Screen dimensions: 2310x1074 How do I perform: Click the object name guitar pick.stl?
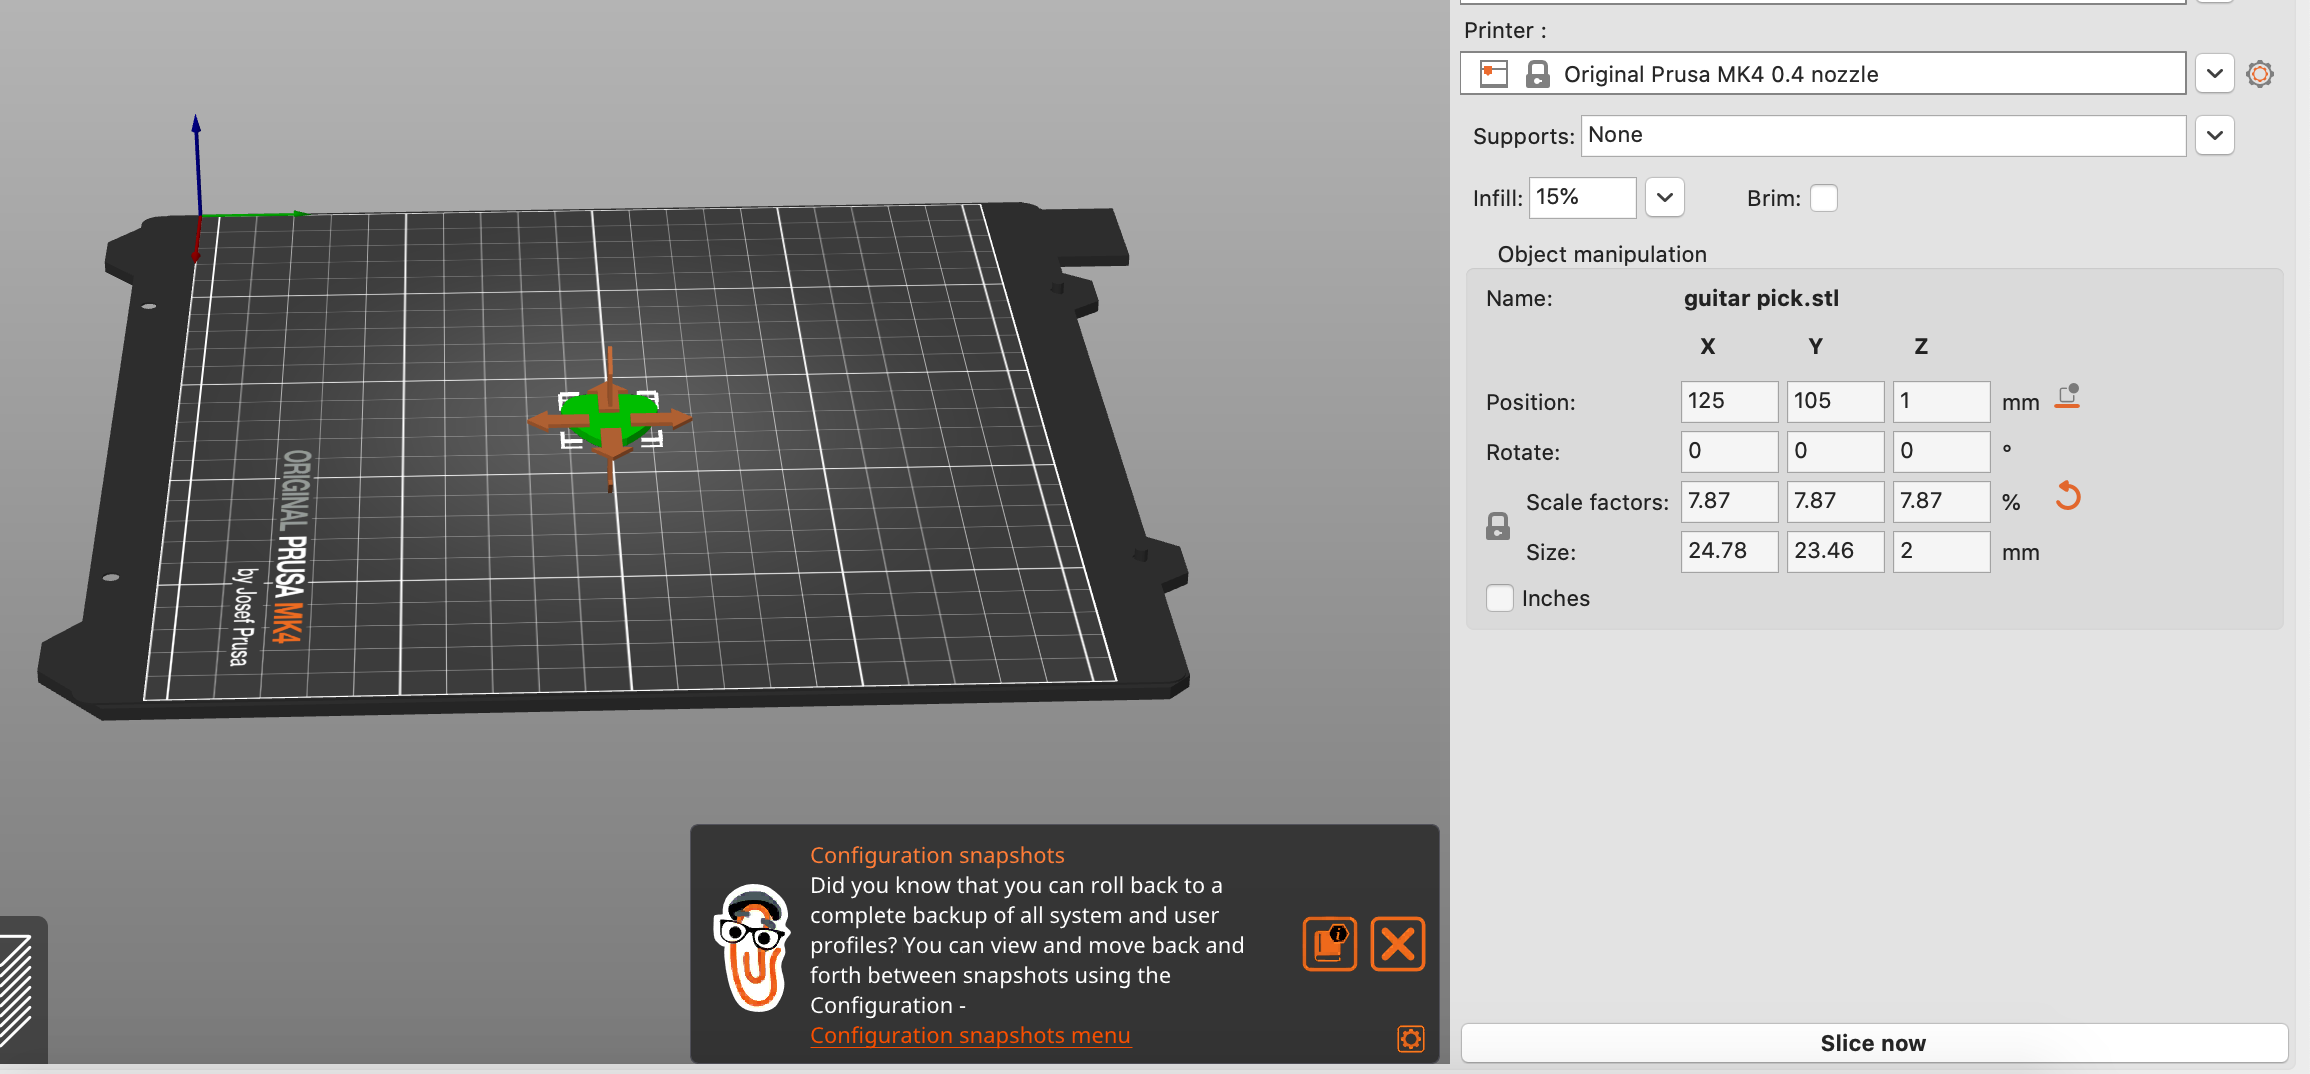pyautogui.click(x=1761, y=298)
